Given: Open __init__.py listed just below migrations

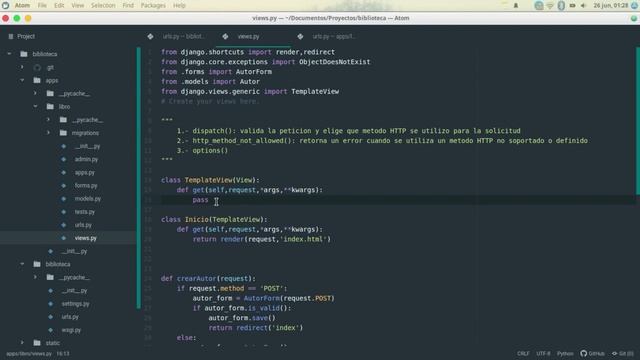Looking at the screenshot, I should coord(87,146).
